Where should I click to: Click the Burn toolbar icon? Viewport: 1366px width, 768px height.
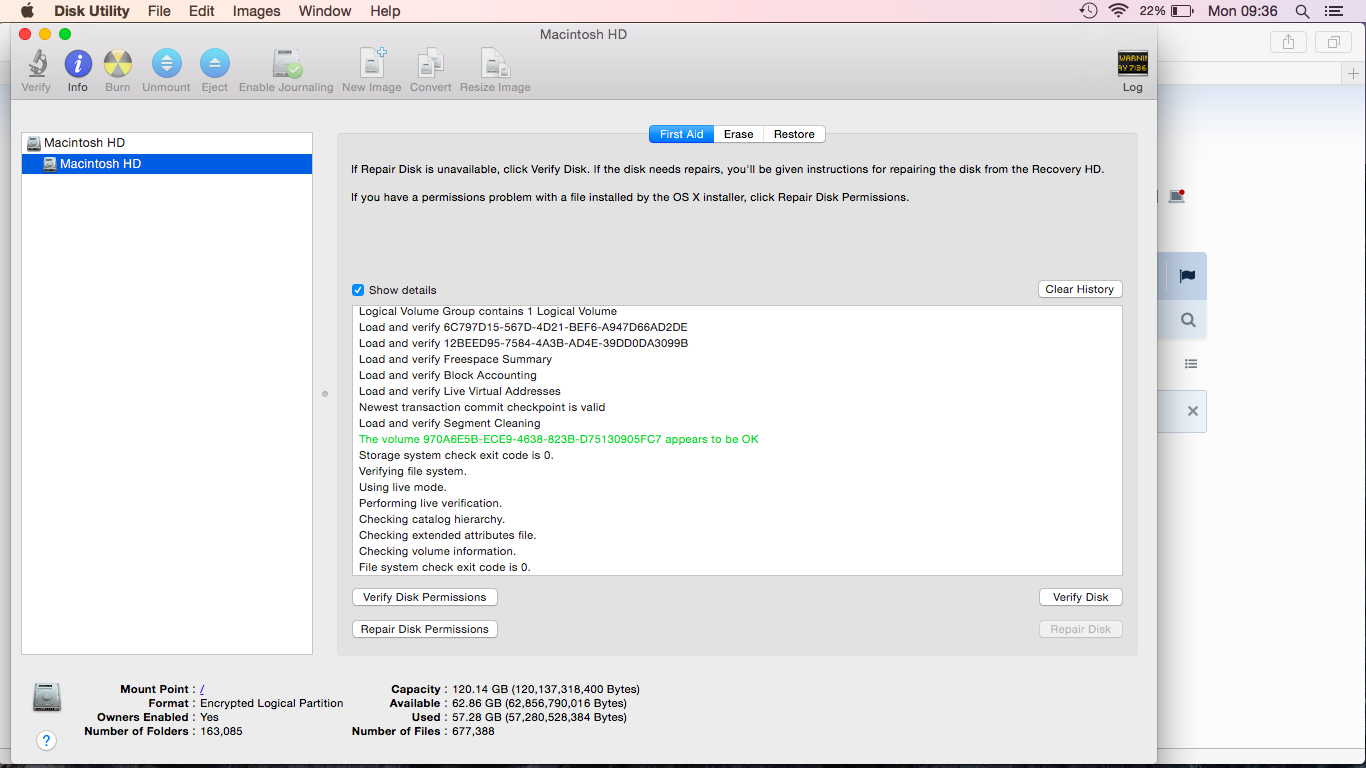(118, 64)
